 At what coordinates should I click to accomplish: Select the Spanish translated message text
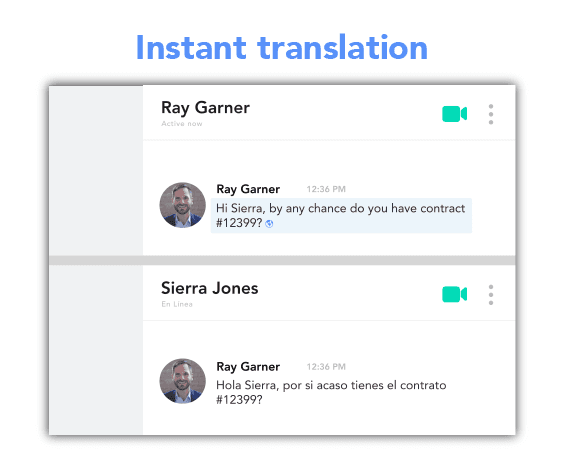point(331,392)
